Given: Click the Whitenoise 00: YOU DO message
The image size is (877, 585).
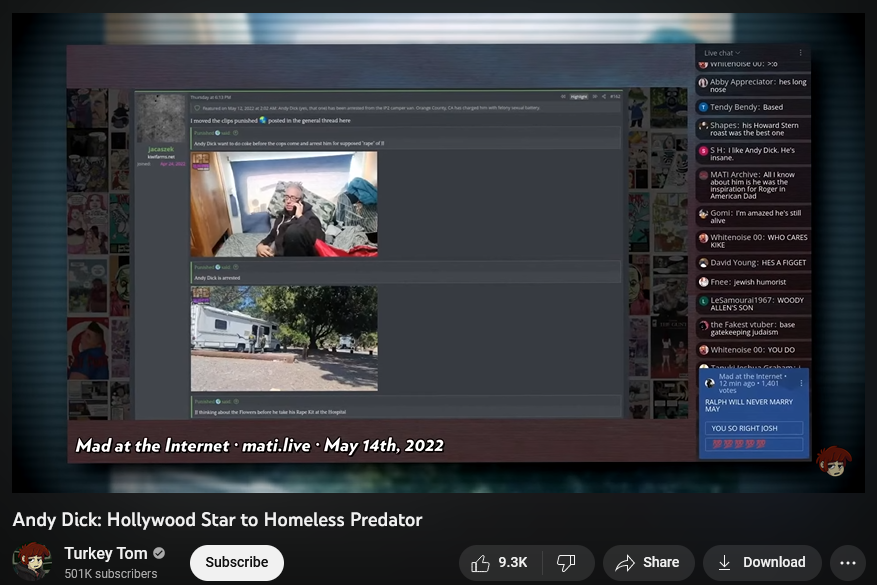Looking at the screenshot, I should 753,350.
